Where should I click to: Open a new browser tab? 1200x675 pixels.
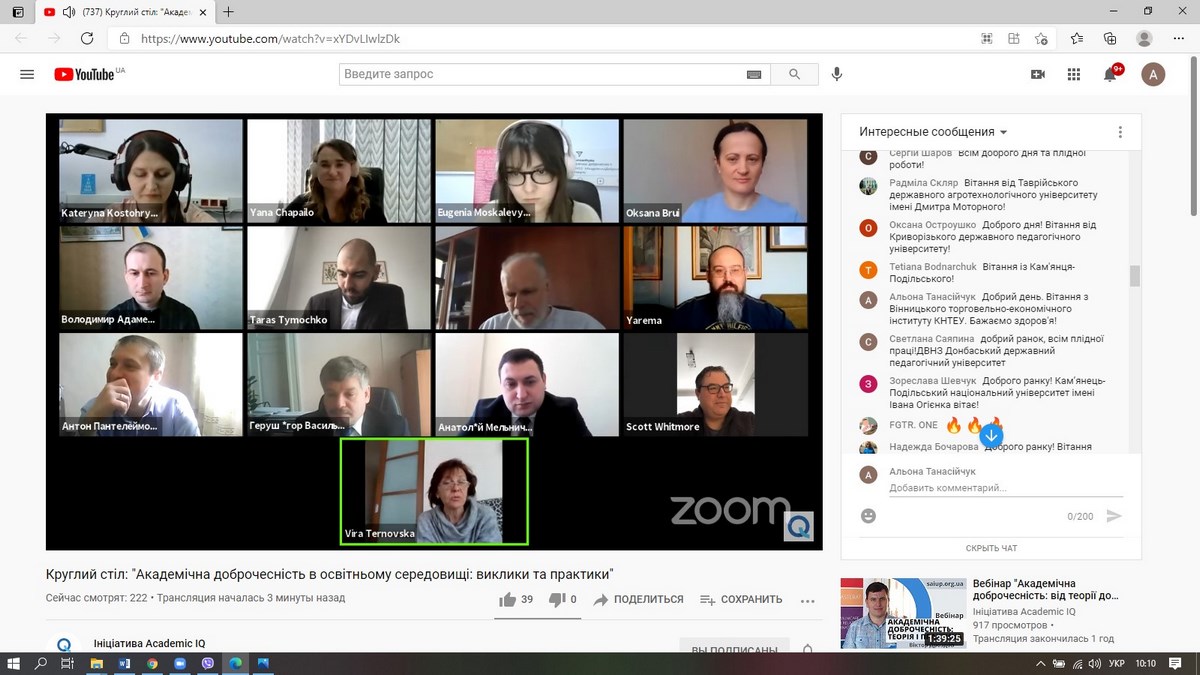click(228, 12)
